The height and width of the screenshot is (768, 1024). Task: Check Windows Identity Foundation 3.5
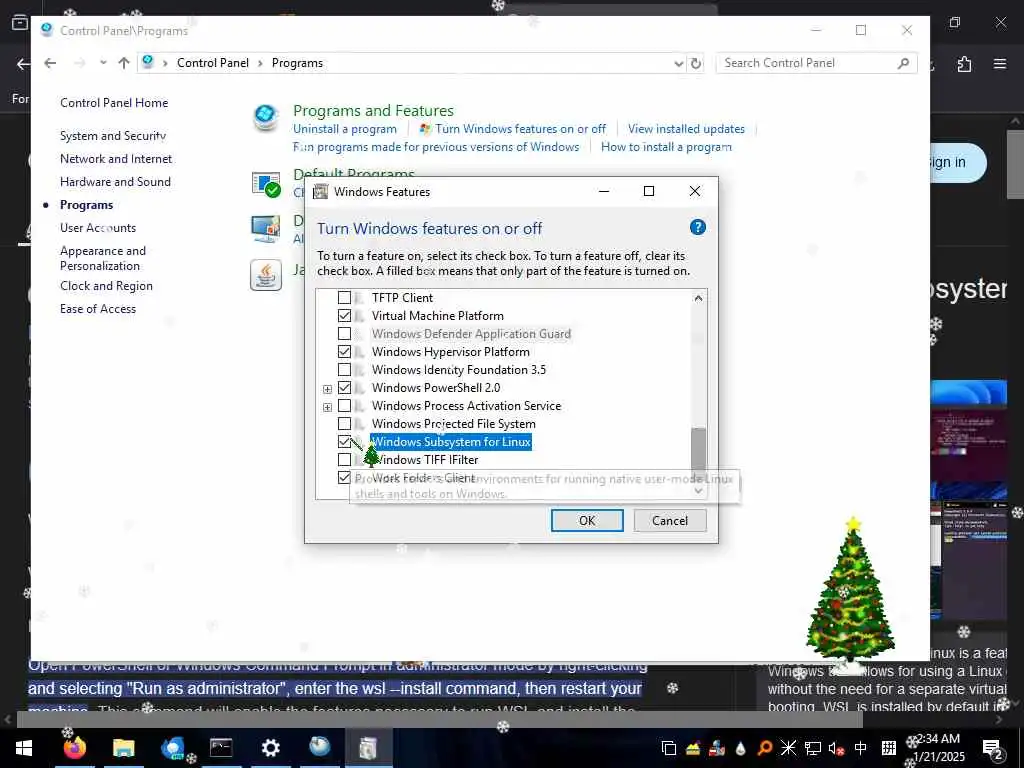tap(344, 370)
